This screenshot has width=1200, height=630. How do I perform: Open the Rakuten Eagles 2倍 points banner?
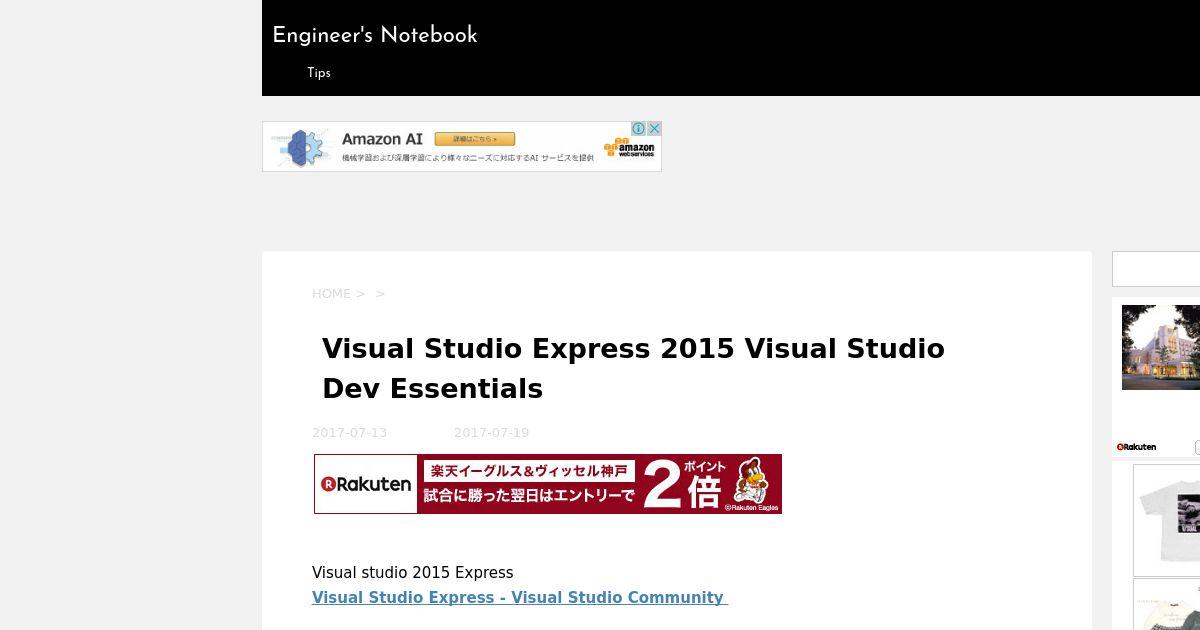point(548,484)
